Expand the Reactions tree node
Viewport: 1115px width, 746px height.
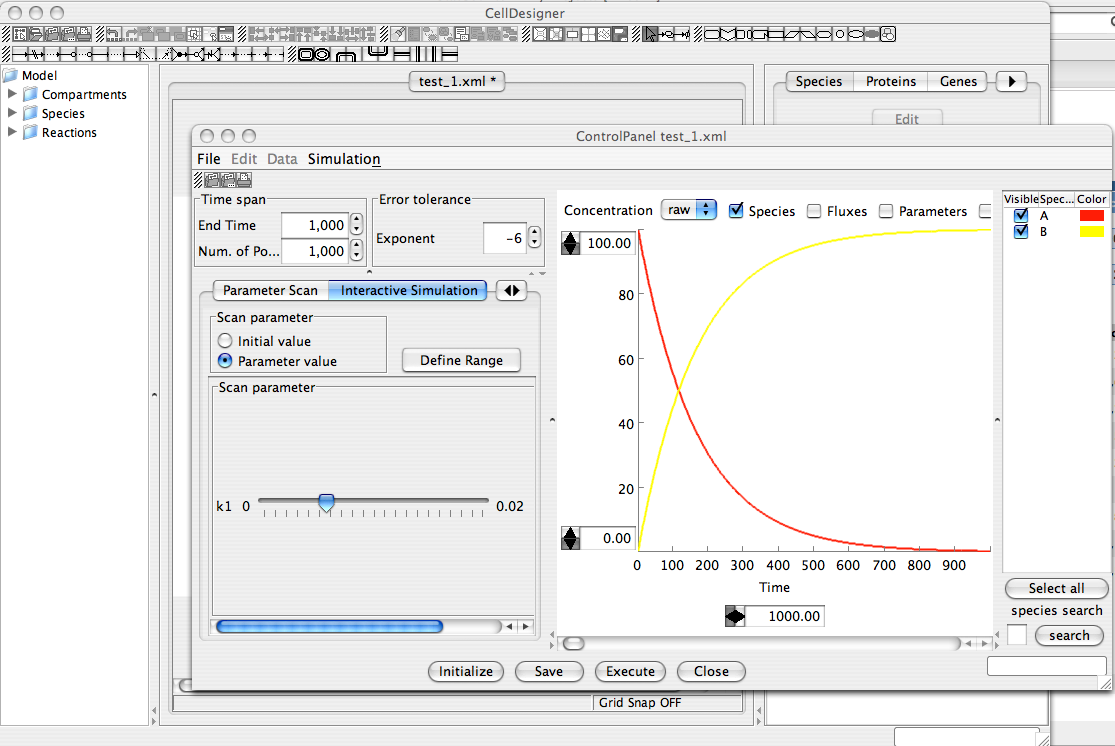[13, 132]
